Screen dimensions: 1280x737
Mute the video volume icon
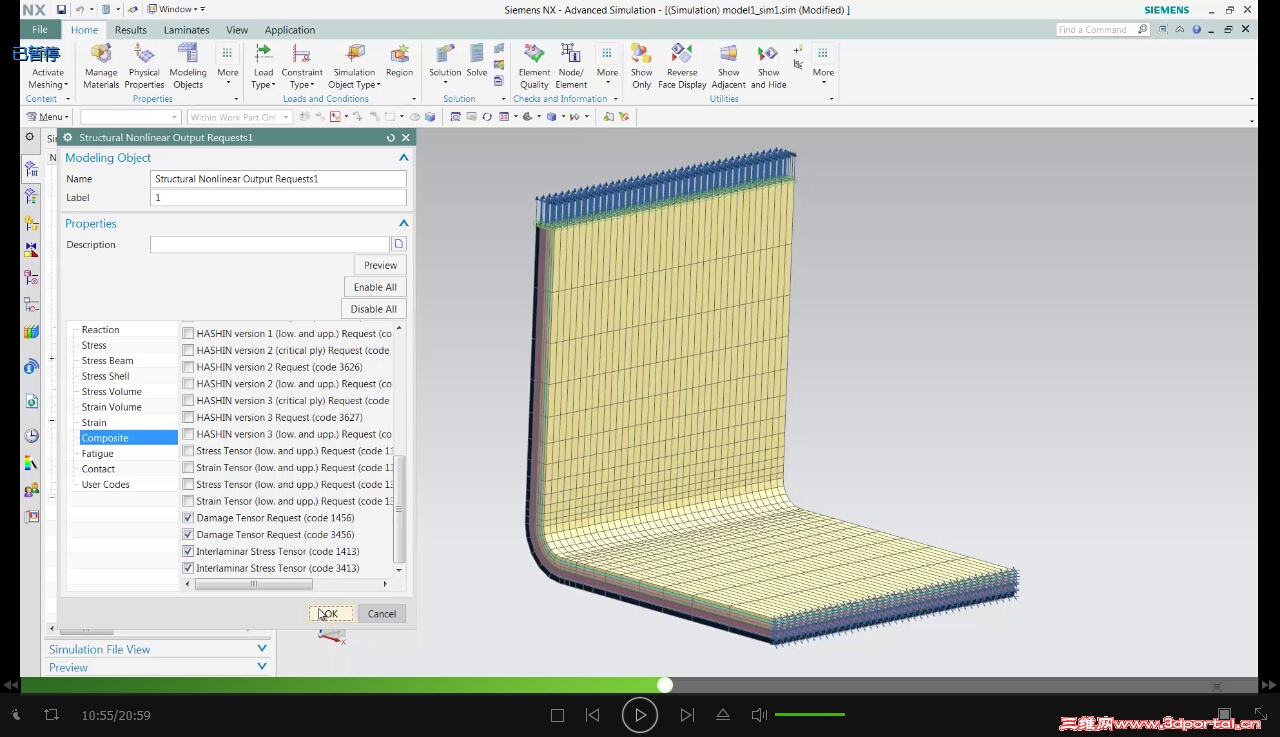tap(759, 715)
